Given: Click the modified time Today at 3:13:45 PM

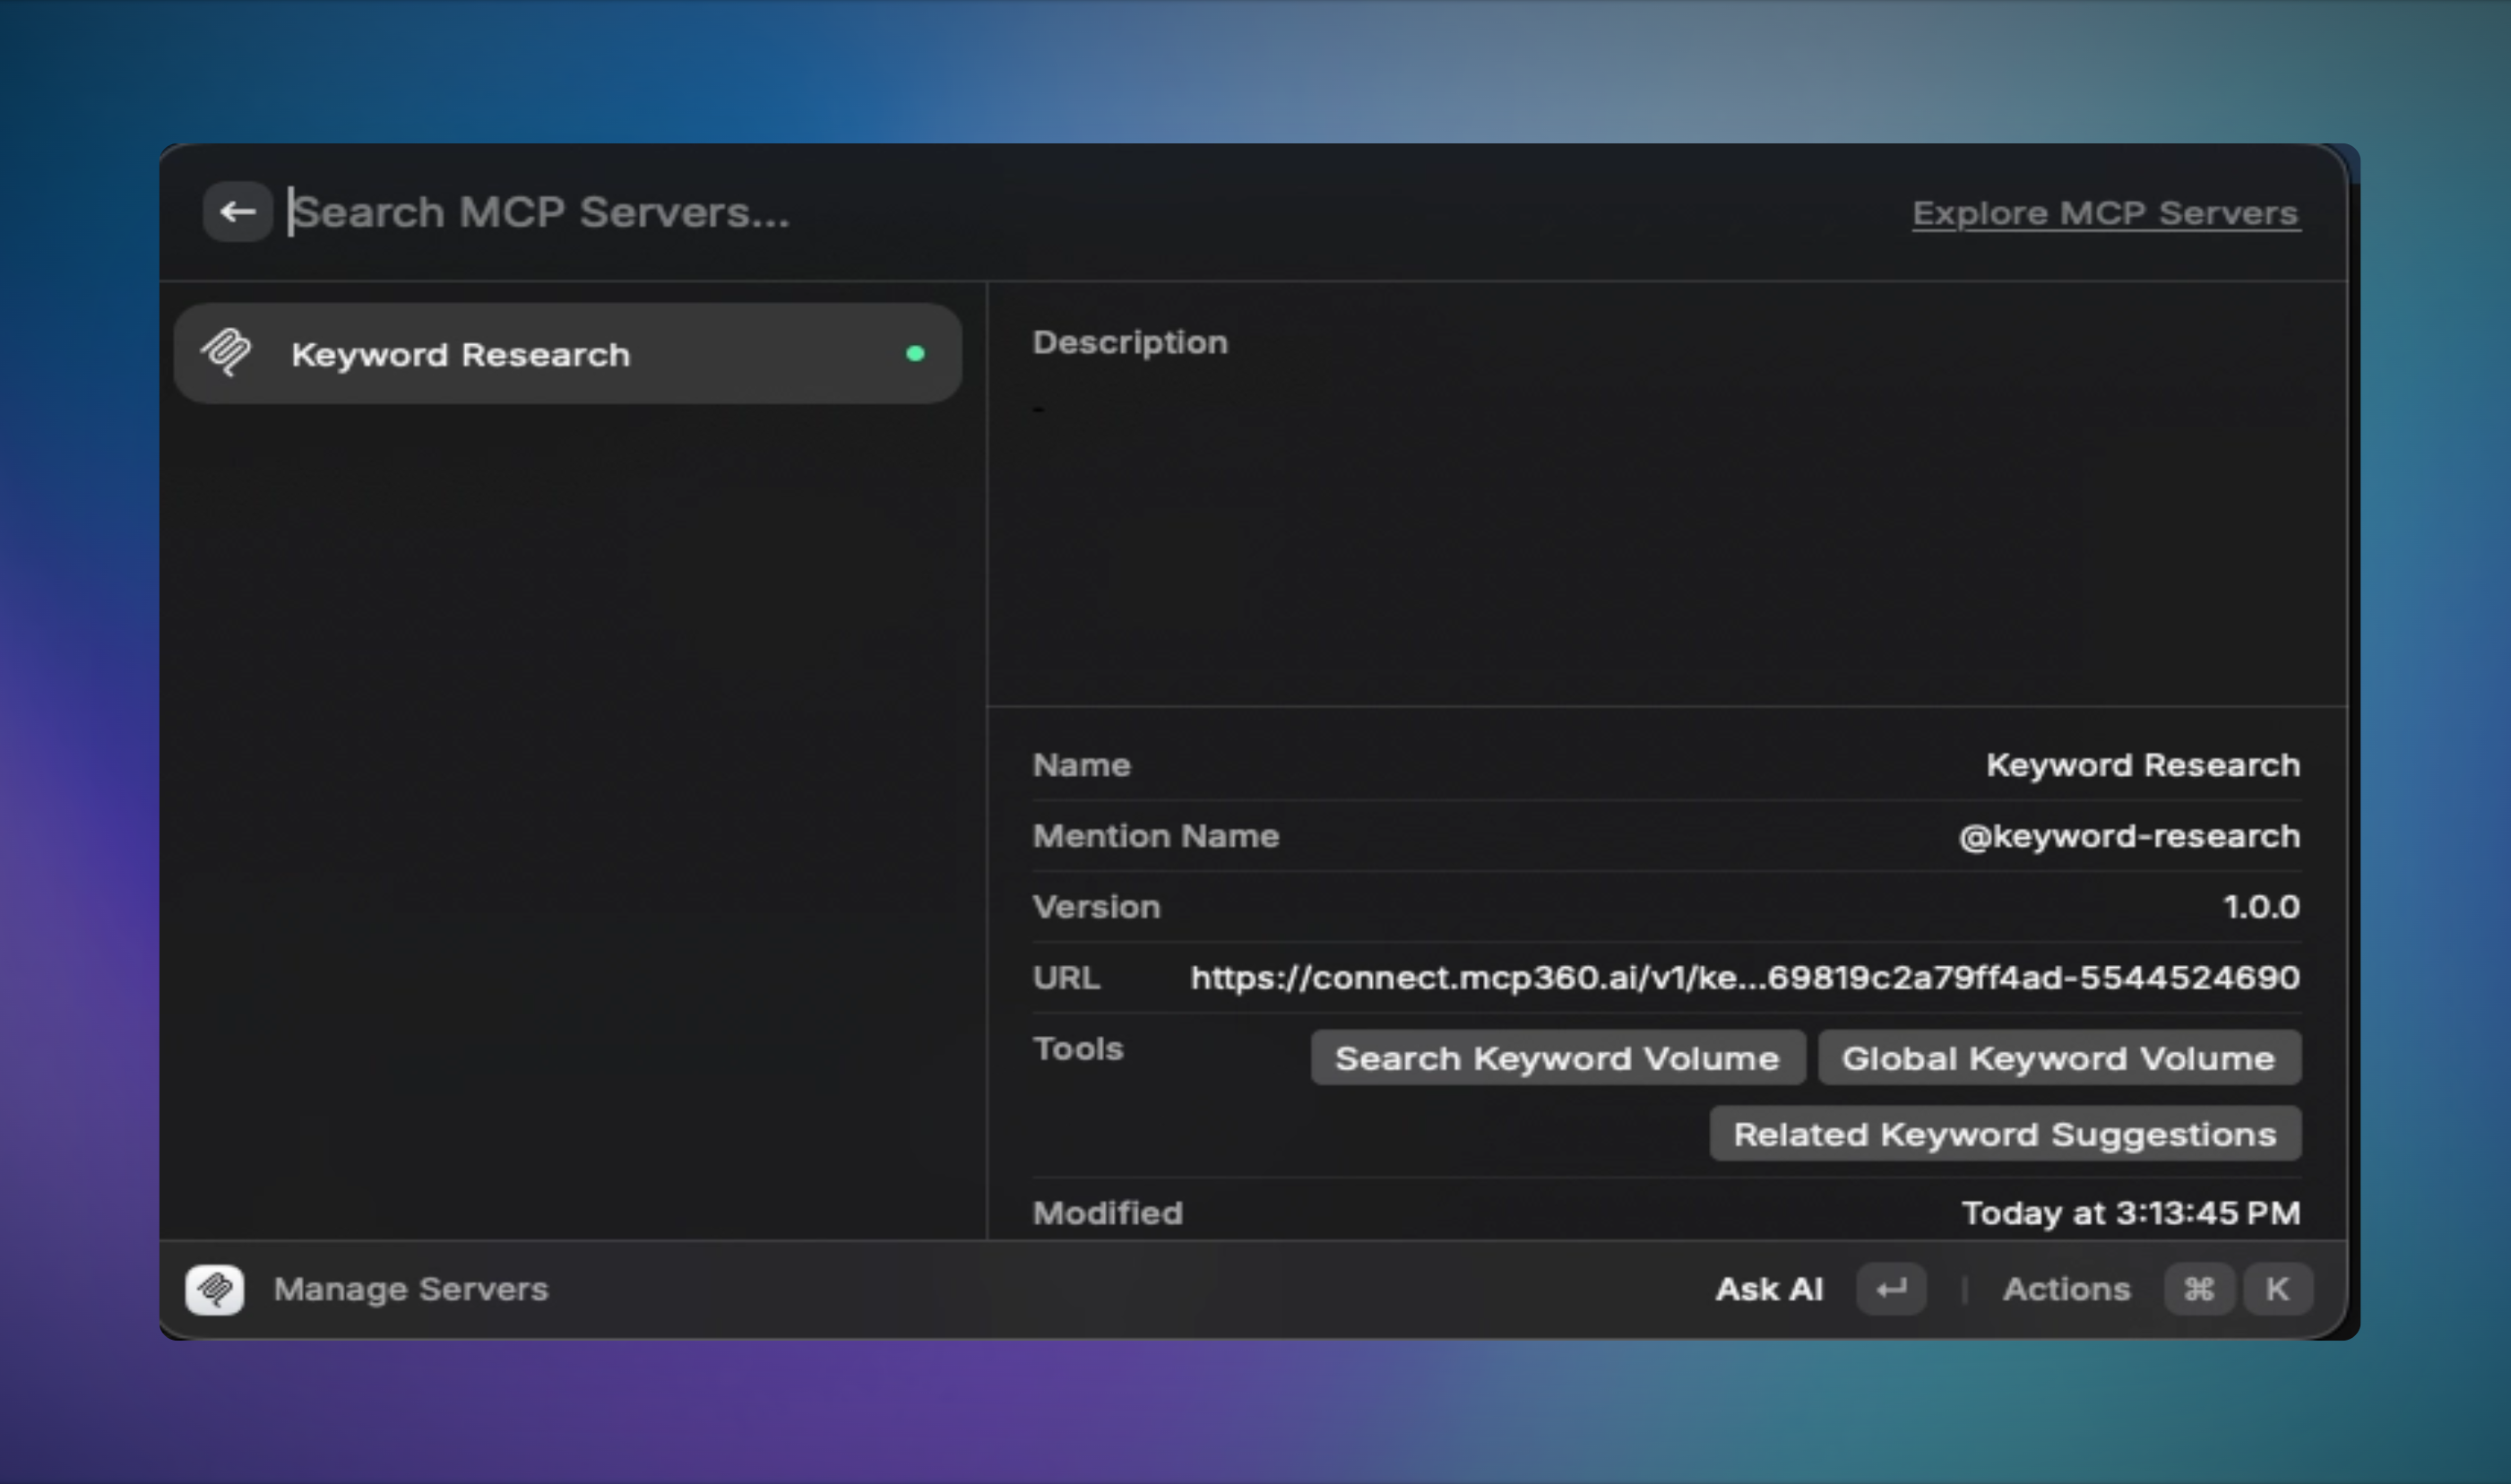Looking at the screenshot, I should tap(2131, 1213).
